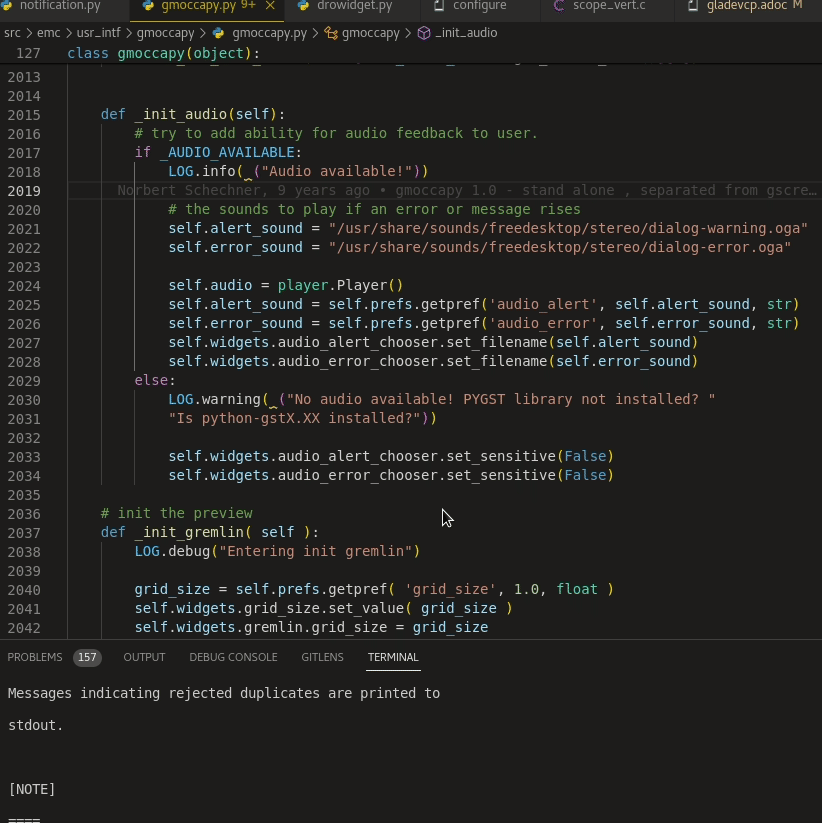Viewport: 822px width, 823px height.
Task: Select the OUTPUT panel tab
Action: click(x=144, y=657)
